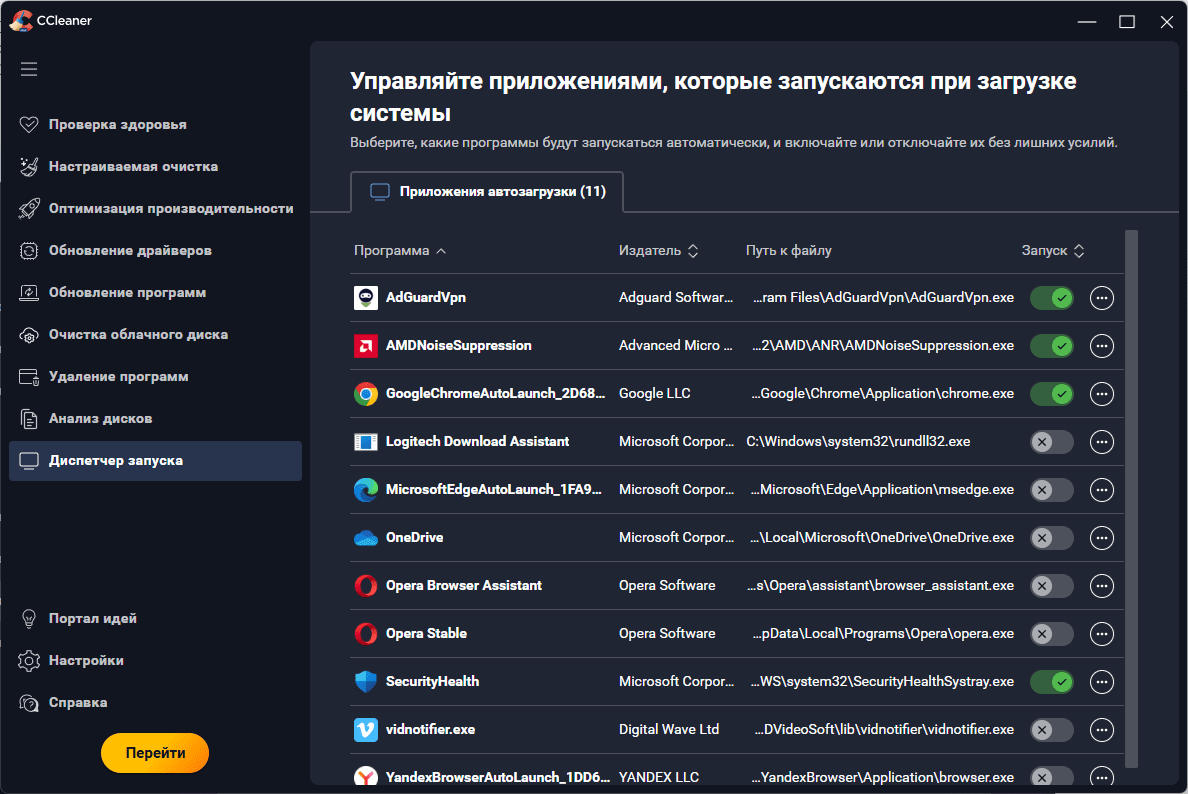This screenshot has height=794, width=1188.
Task: Click the Cloud Drive Cleaner icon
Action: click(29, 335)
